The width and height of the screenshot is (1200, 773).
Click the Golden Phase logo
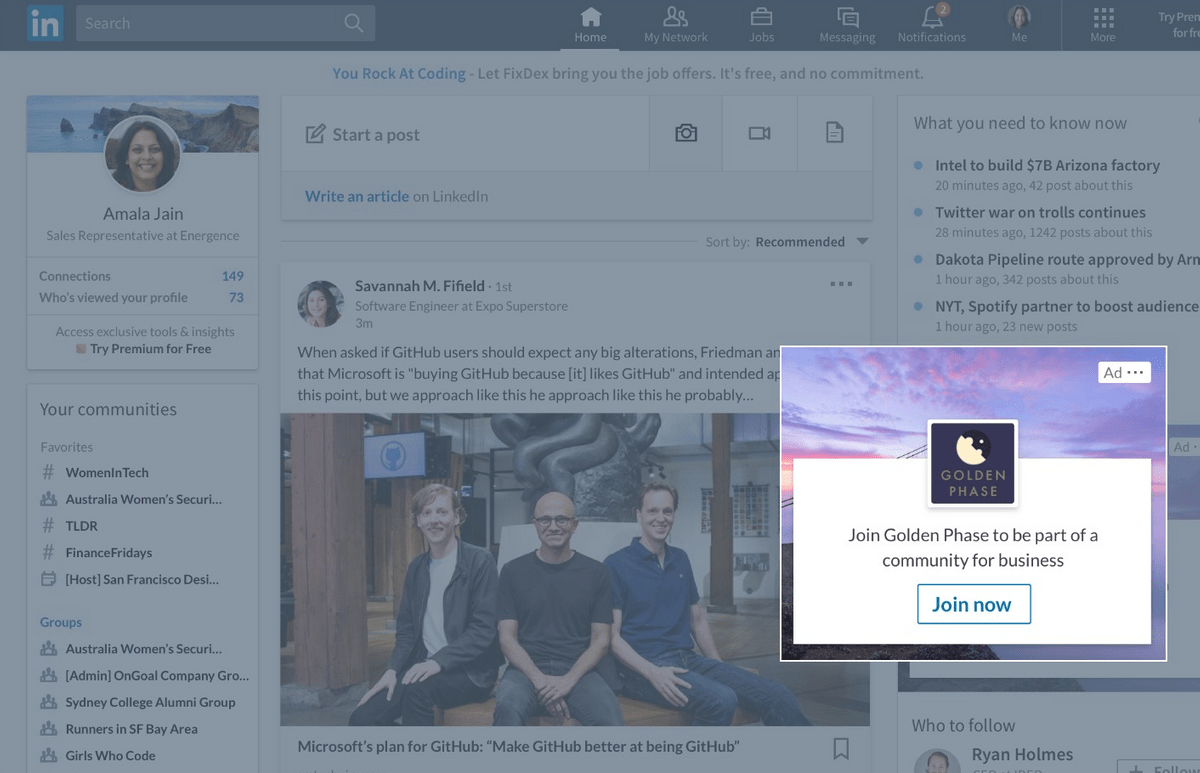(x=973, y=463)
